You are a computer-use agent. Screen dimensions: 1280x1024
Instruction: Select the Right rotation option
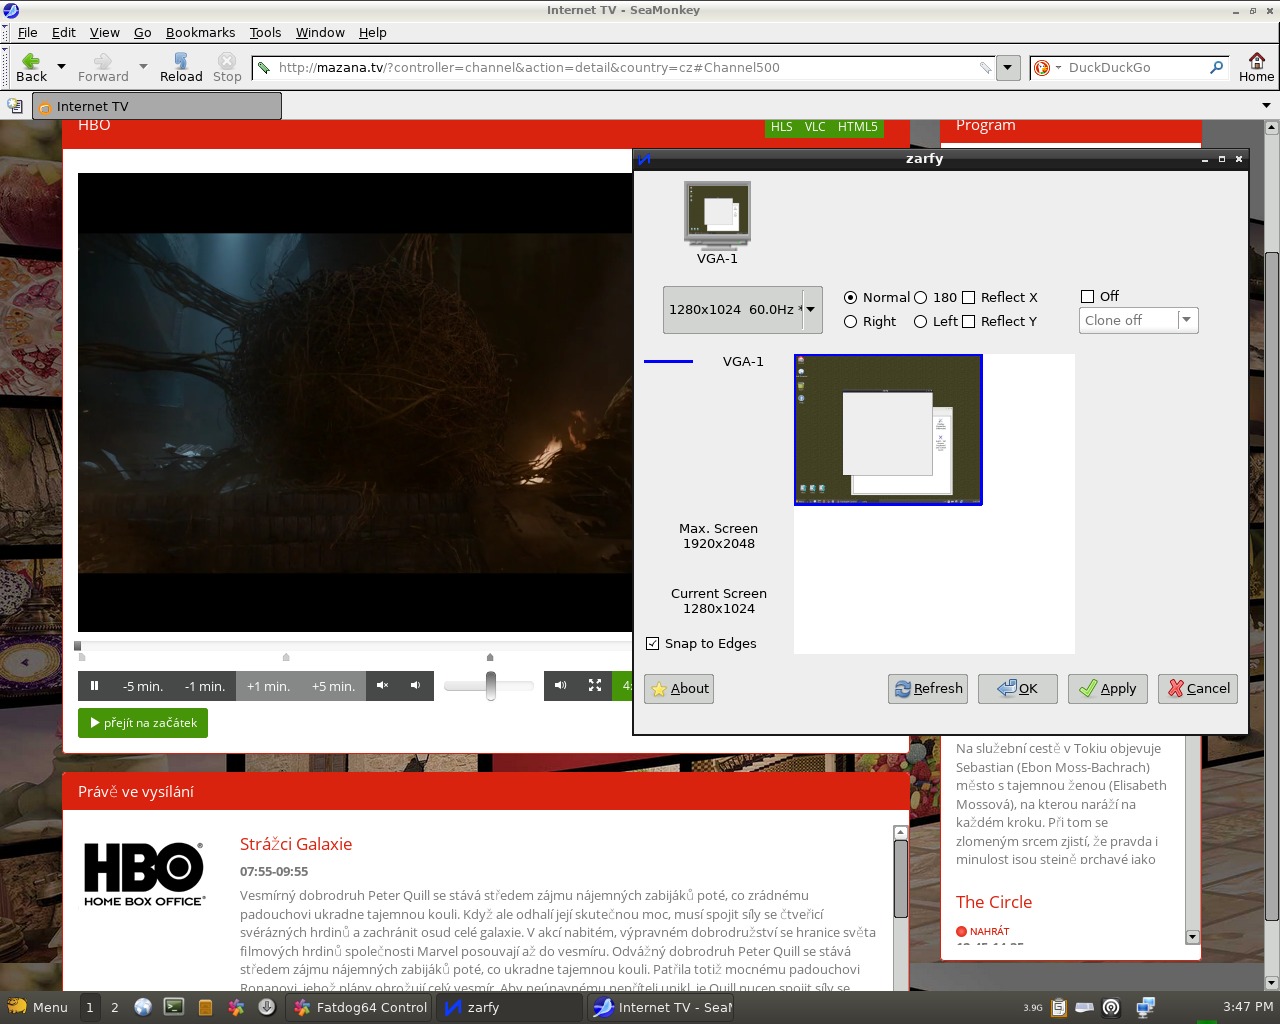[x=851, y=321]
